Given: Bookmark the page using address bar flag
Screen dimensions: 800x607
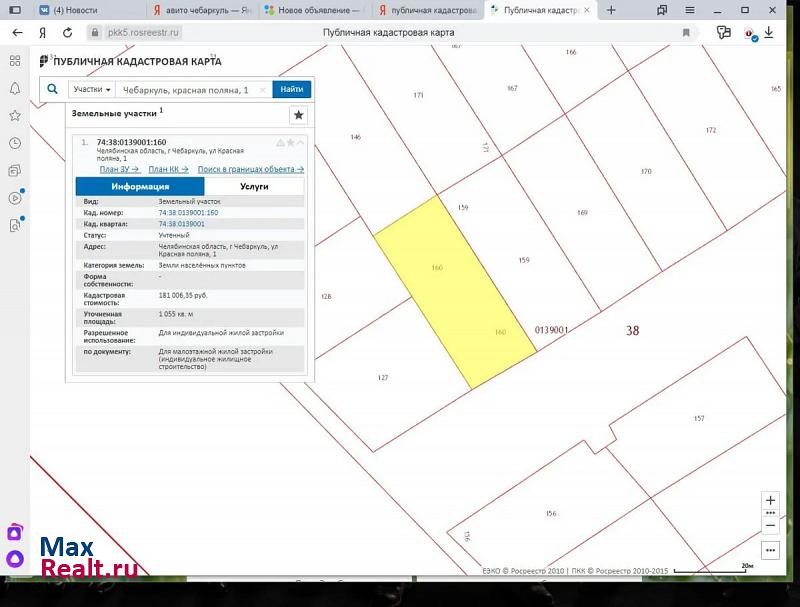Looking at the screenshot, I should [x=686, y=32].
